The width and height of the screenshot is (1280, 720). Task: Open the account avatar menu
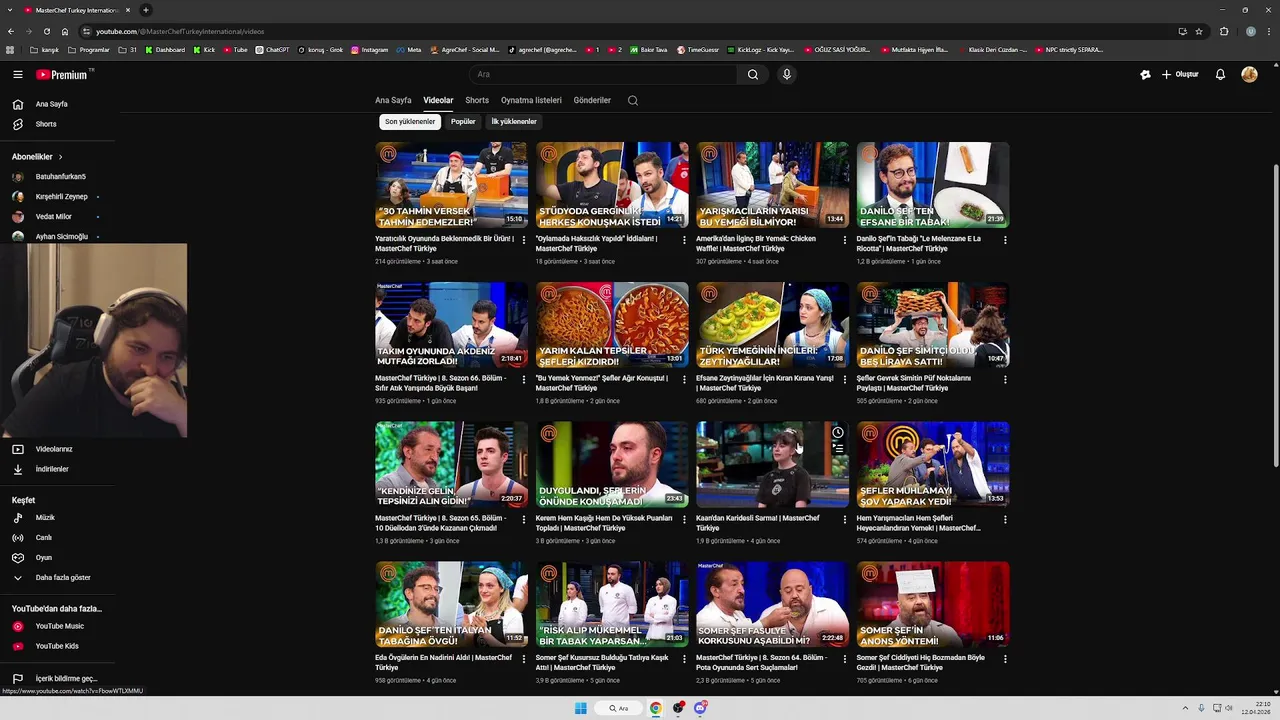pyautogui.click(x=1249, y=74)
